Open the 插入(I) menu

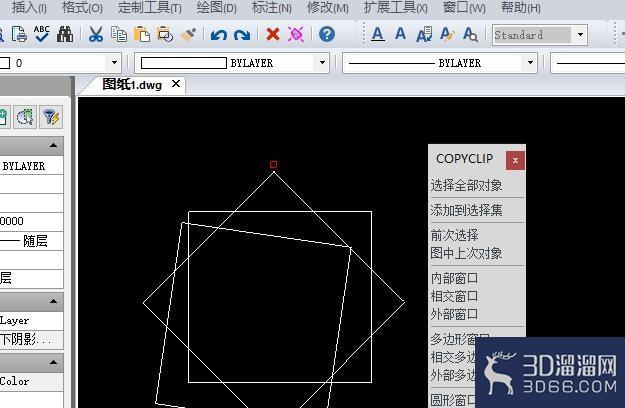[x=29, y=8]
